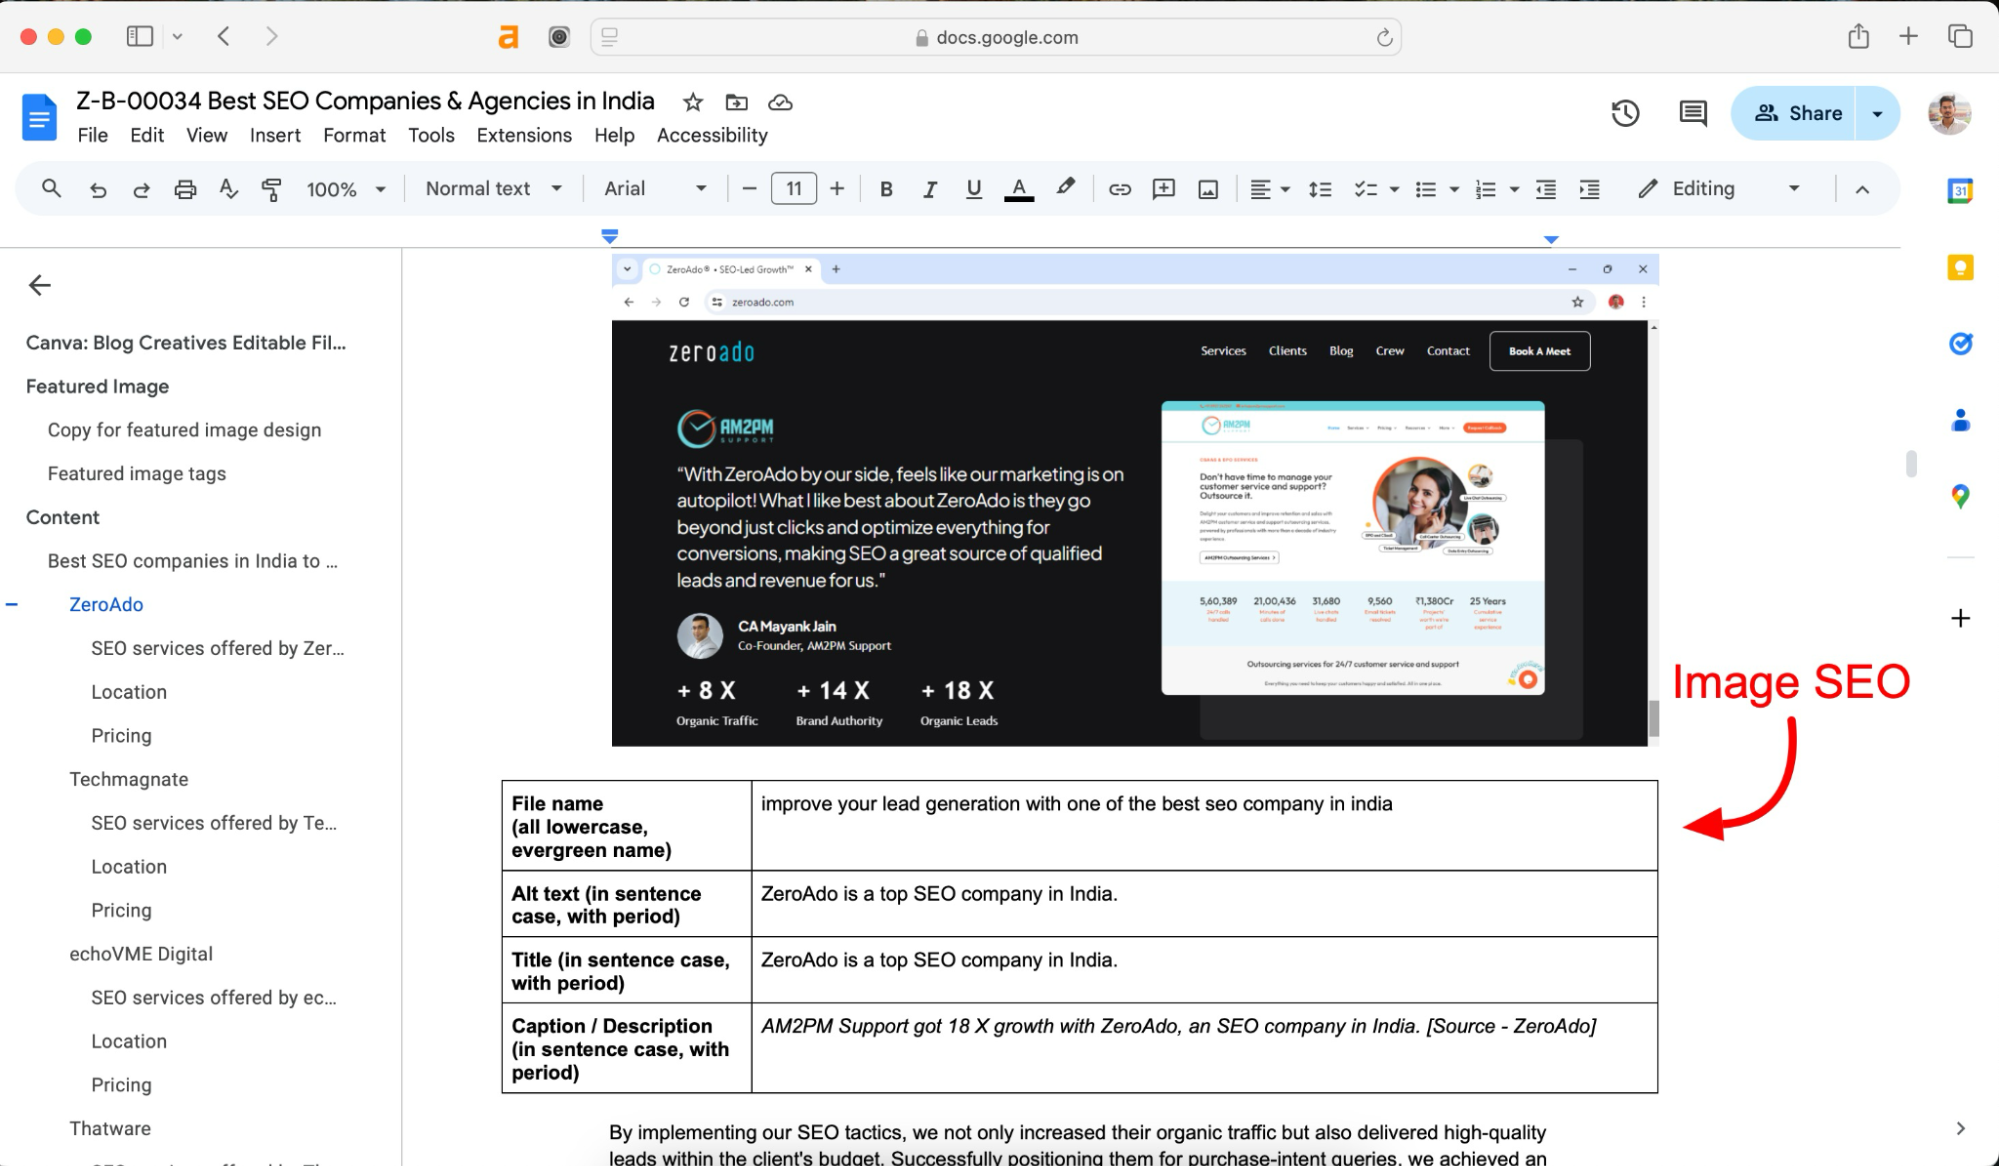1999x1167 pixels.
Task: Undo the last edit
Action: click(x=98, y=189)
